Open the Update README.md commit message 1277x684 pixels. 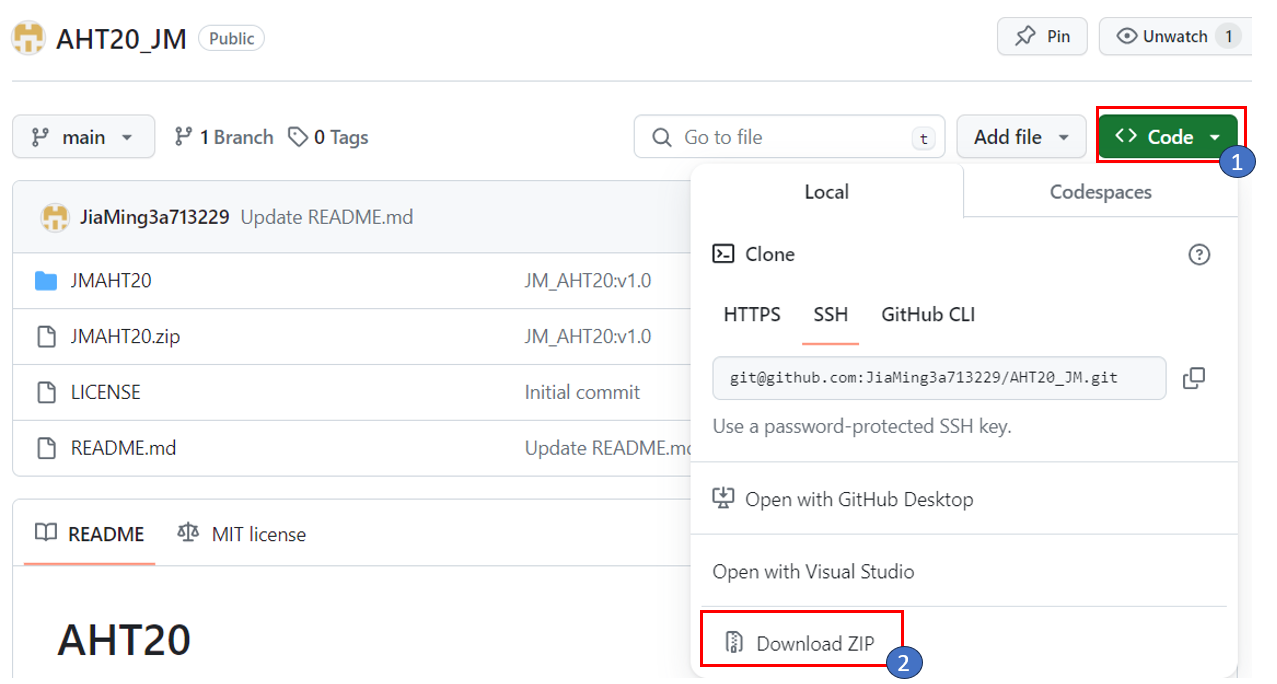[326, 217]
